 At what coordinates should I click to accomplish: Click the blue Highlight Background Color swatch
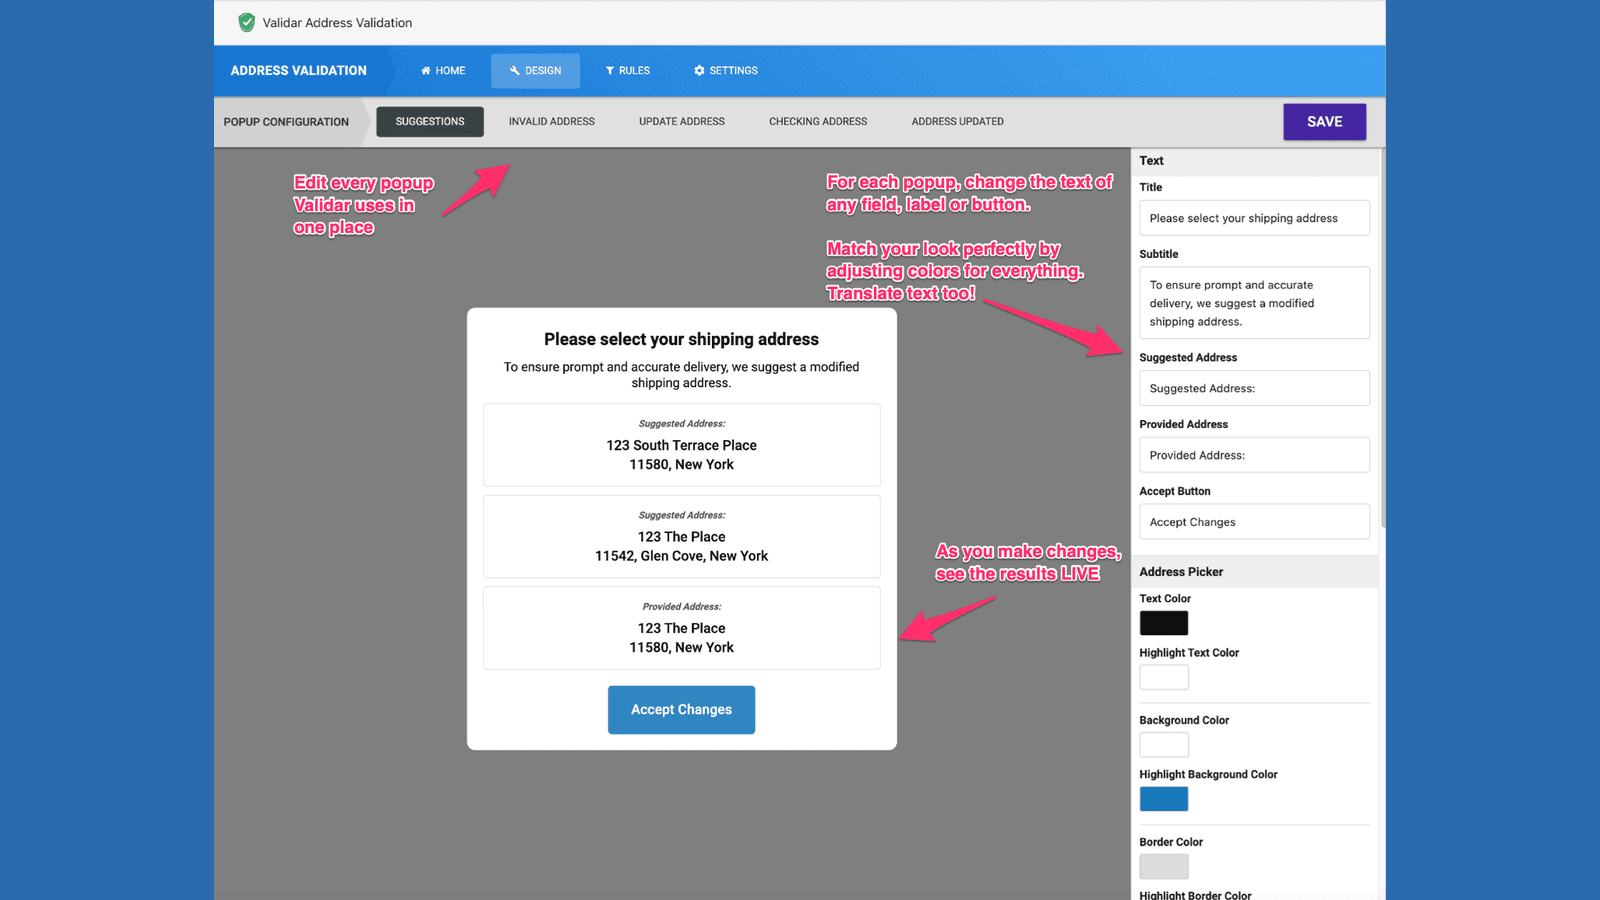click(x=1163, y=798)
